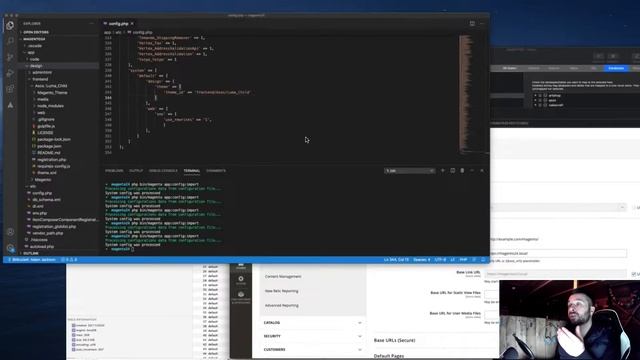Viewport: 640px width, 360px height.
Task: Select the TERMINAL panel tab
Action: tap(191, 171)
